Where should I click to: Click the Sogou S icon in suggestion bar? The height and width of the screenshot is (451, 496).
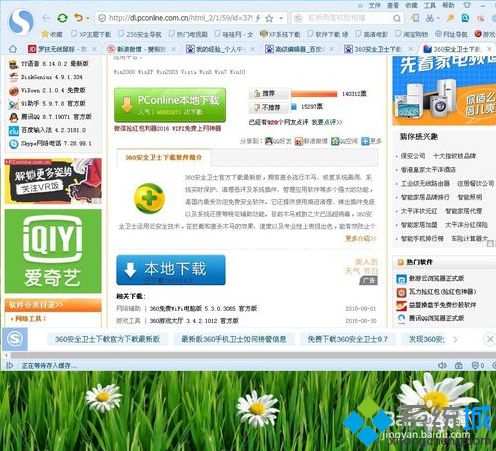(x=15, y=339)
